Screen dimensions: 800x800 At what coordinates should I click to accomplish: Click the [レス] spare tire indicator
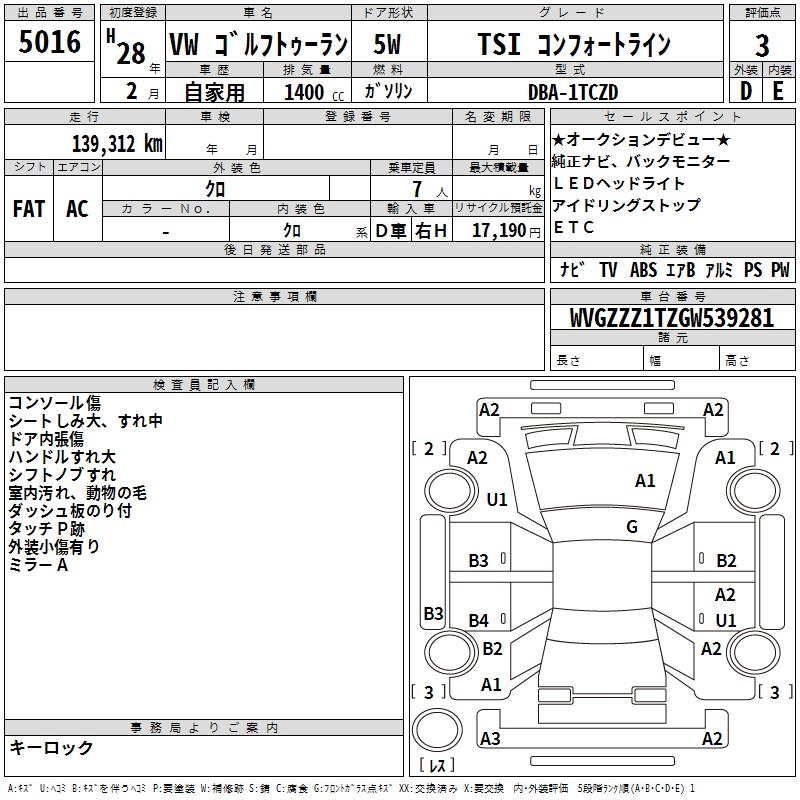point(437,767)
